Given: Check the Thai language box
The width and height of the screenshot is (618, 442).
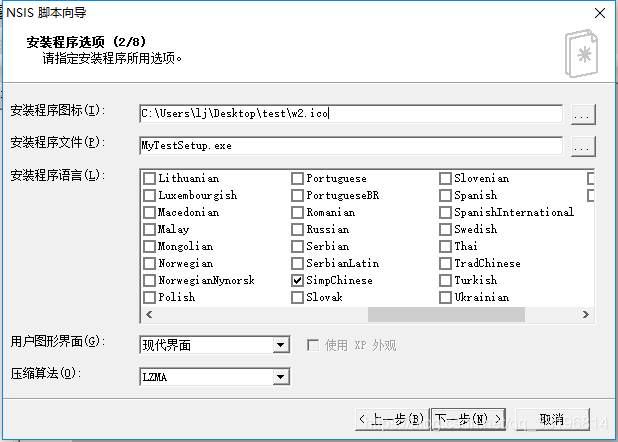Looking at the screenshot, I should pyautogui.click(x=445, y=246).
